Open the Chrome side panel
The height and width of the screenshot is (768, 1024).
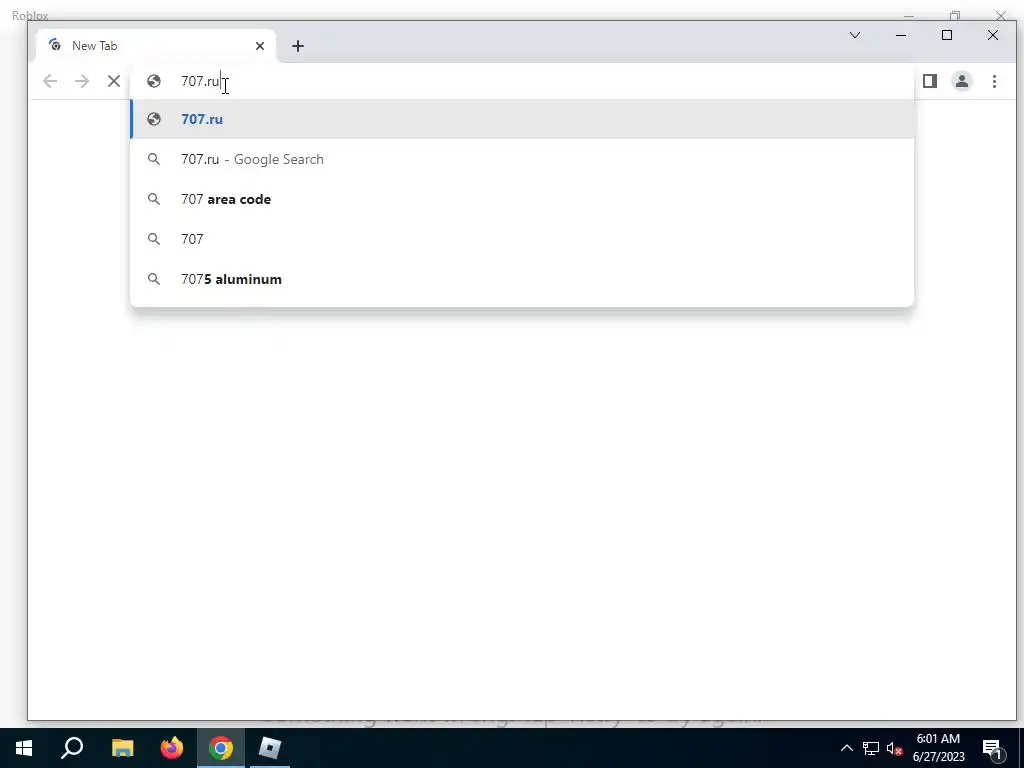(x=930, y=81)
